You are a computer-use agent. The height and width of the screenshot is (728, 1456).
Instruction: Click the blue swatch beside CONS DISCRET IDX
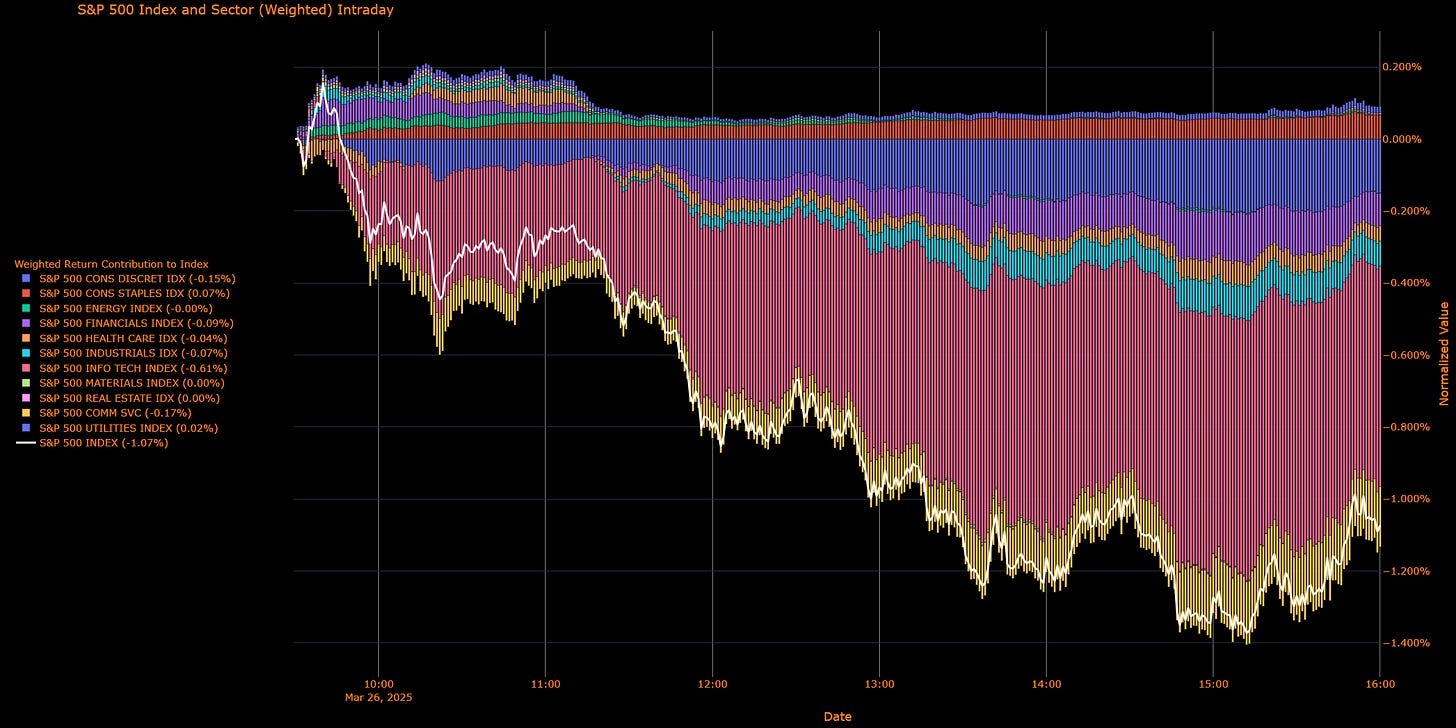pos(26,278)
